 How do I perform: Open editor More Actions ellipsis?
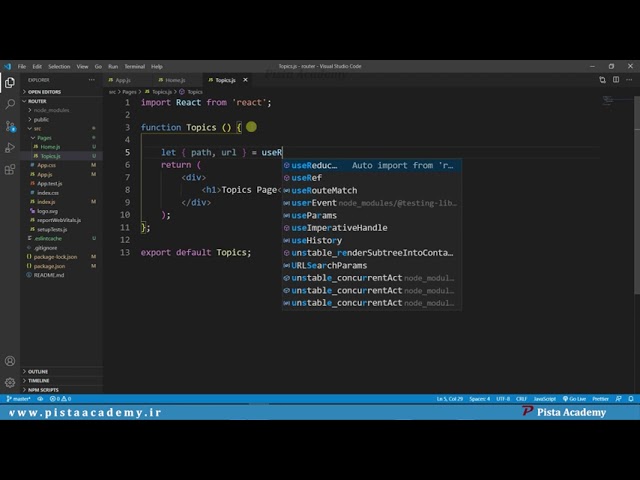tap(629, 80)
